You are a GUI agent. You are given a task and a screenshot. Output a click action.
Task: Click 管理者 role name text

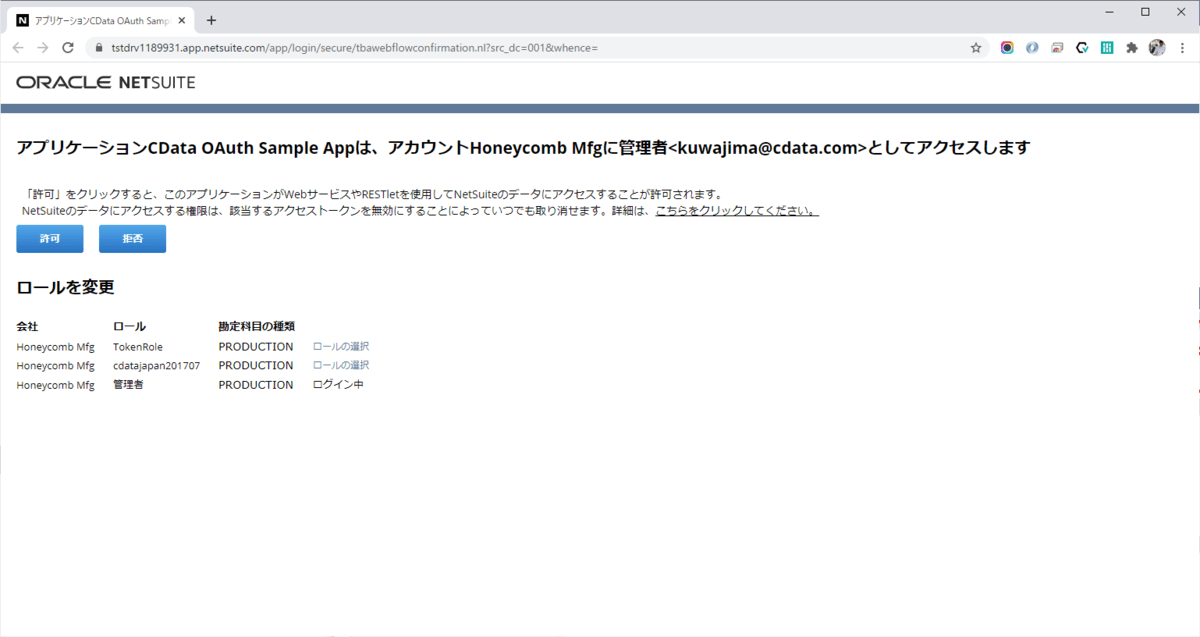(x=128, y=384)
